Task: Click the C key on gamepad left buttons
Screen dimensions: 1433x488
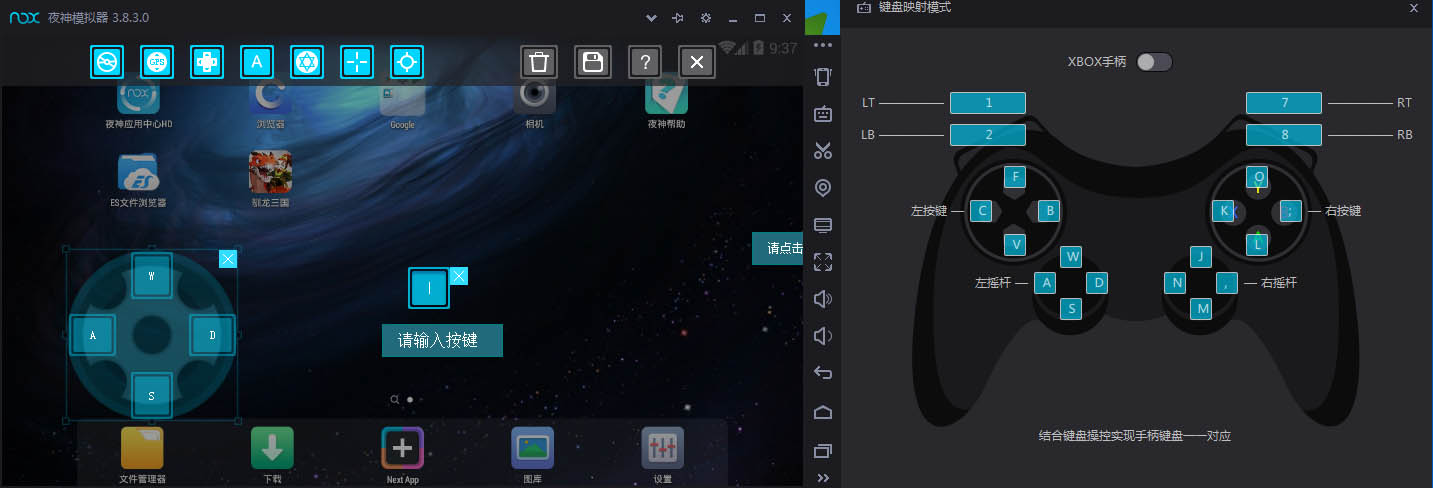Action: 983,211
